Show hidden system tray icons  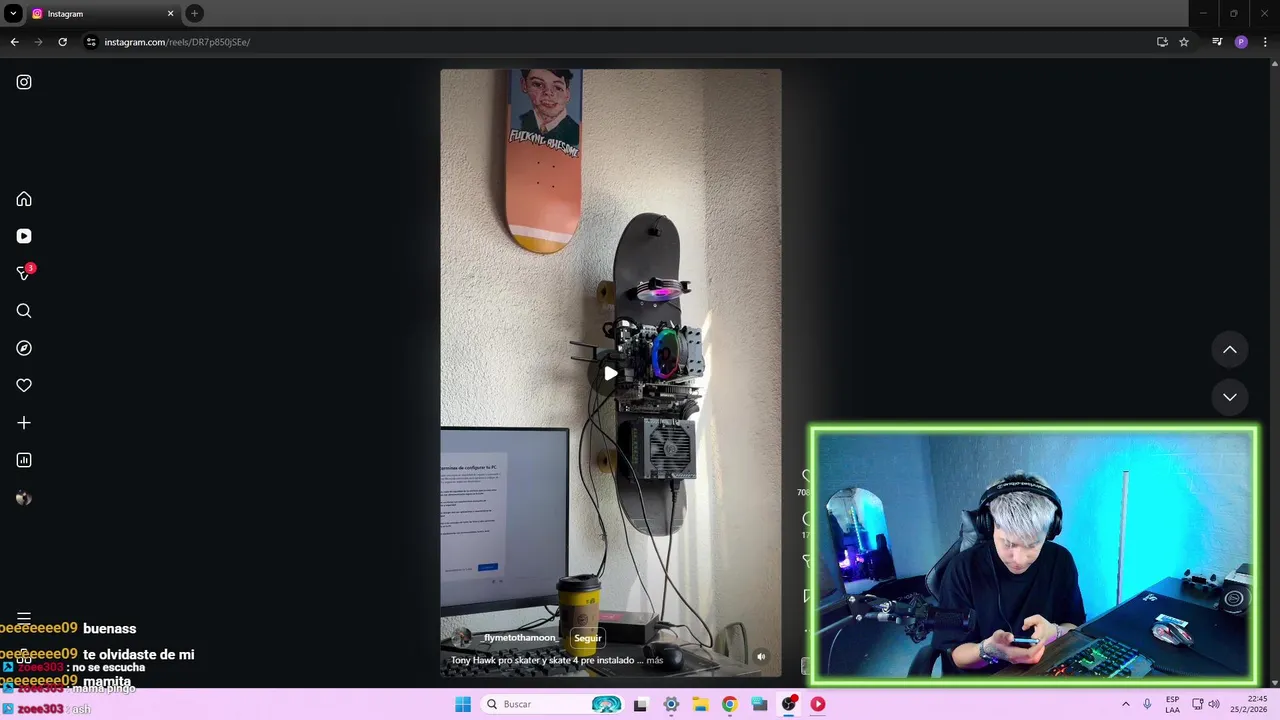tap(1125, 704)
